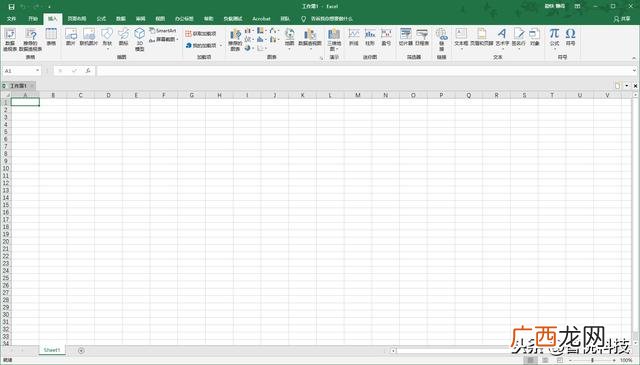The image size is (640, 365).
Task: Open the Name Box dropdown
Action: 38,71
